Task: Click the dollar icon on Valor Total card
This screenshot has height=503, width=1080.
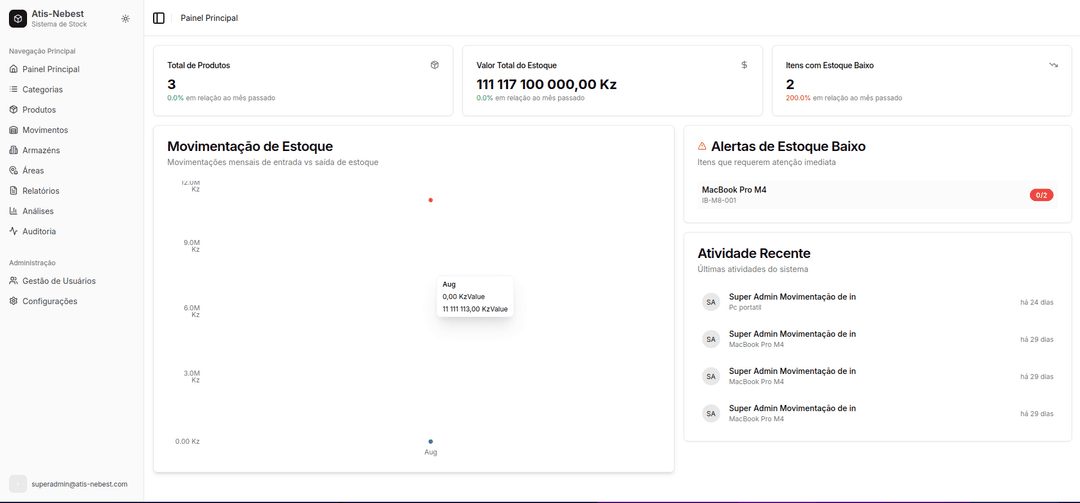Action: pyautogui.click(x=744, y=65)
